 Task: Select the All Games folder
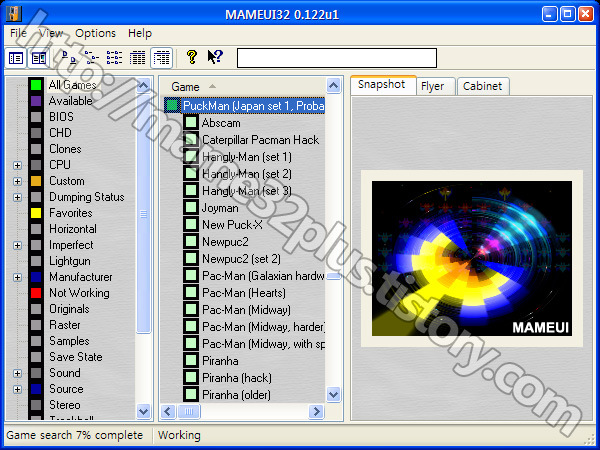click(x=72, y=85)
